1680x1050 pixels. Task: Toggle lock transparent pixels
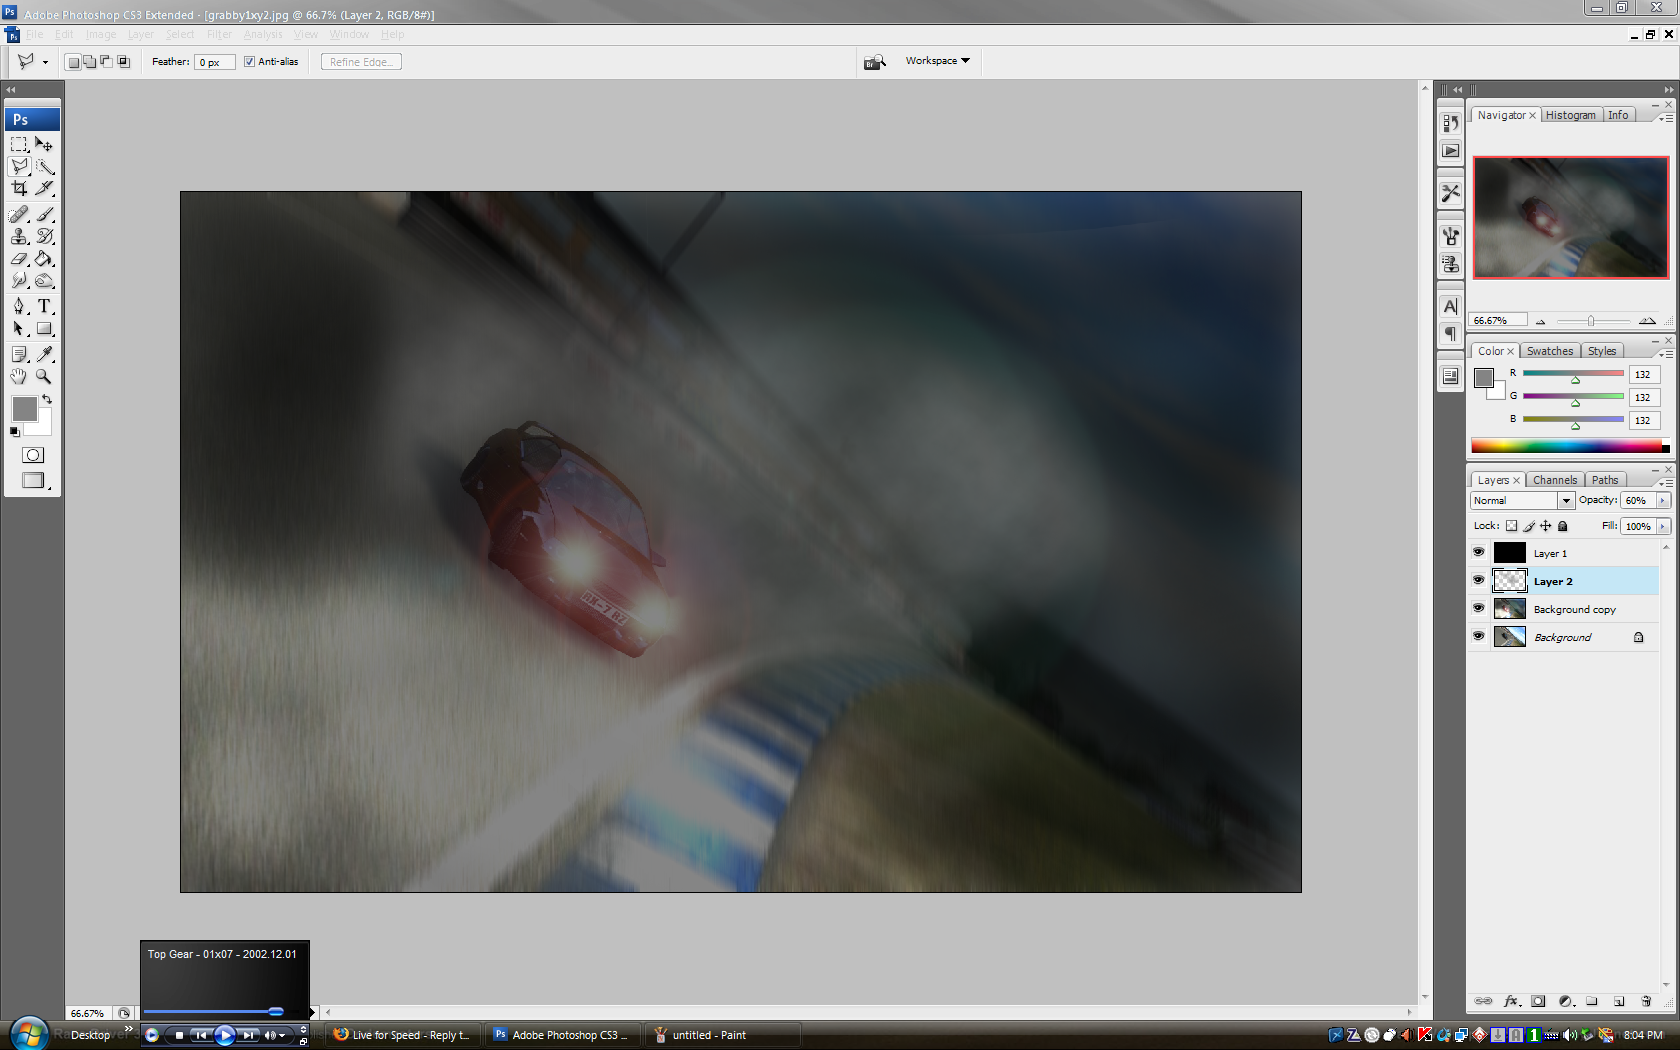click(x=1511, y=526)
